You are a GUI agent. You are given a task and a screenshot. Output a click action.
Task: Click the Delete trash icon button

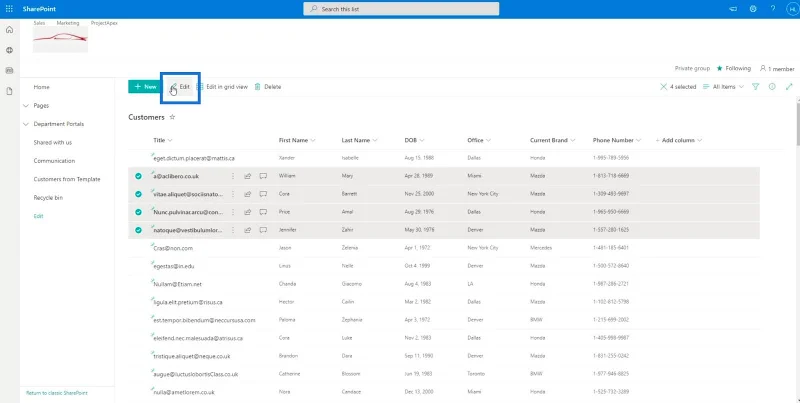pyautogui.click(x=268, y=87)
